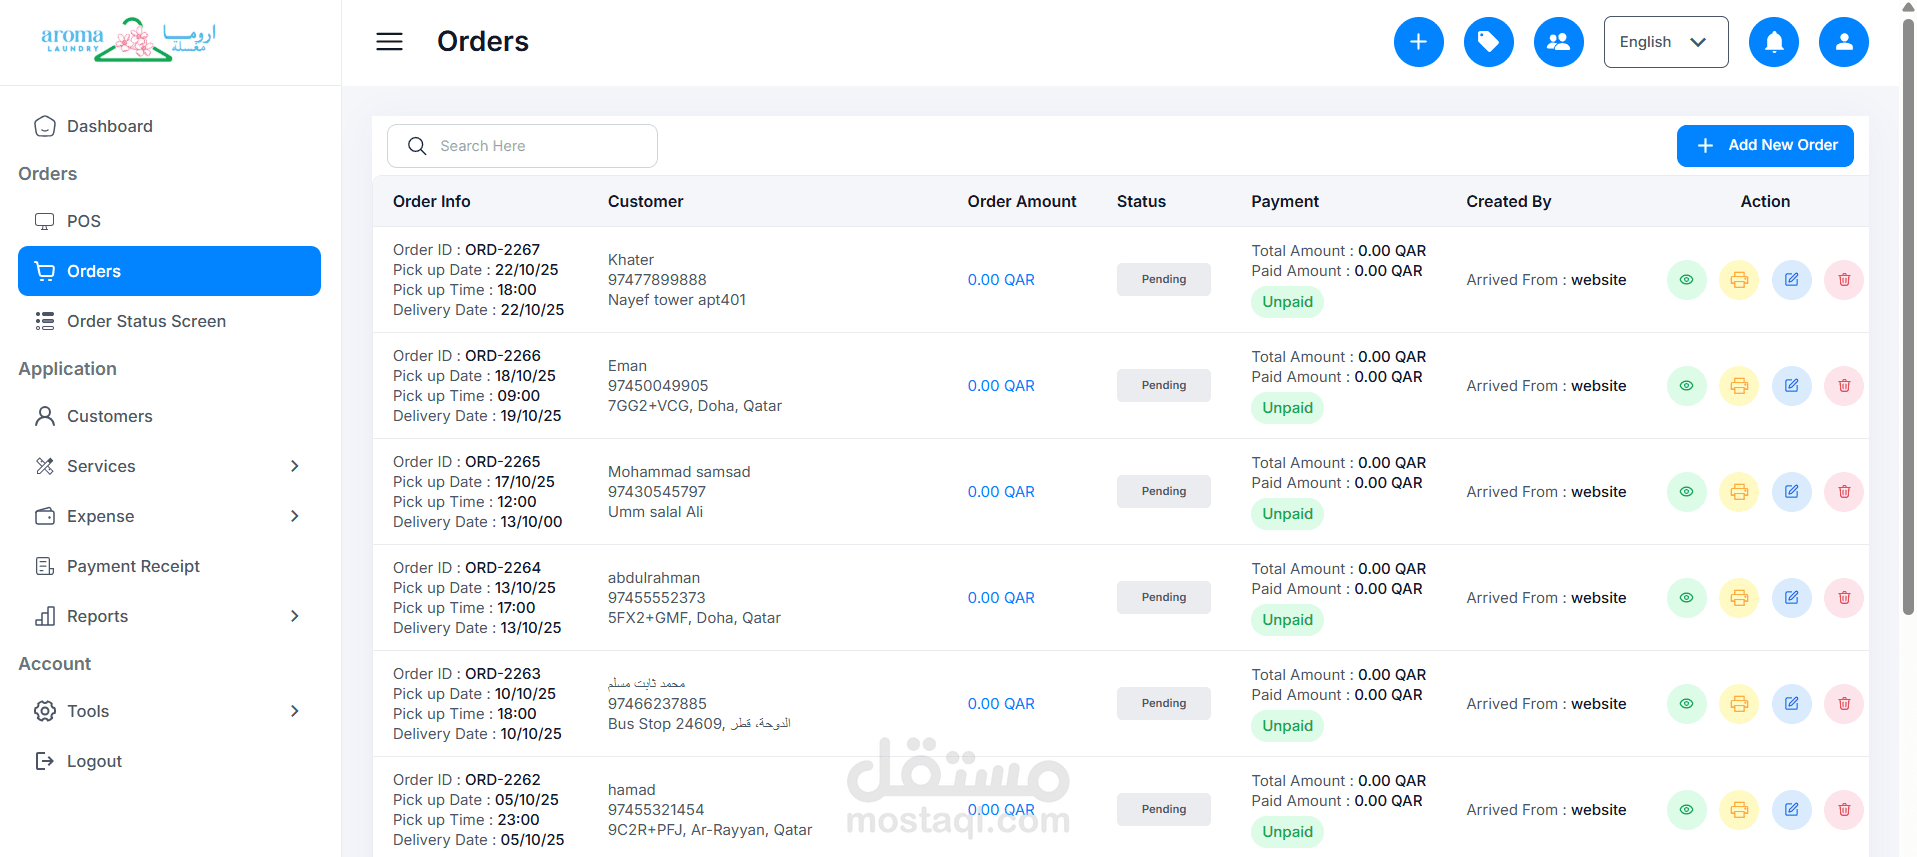The height and width of the screenshot is (857, 1917).
Task: View order ORD-2267 with eye icon
Action: (x=1686, y=280)
